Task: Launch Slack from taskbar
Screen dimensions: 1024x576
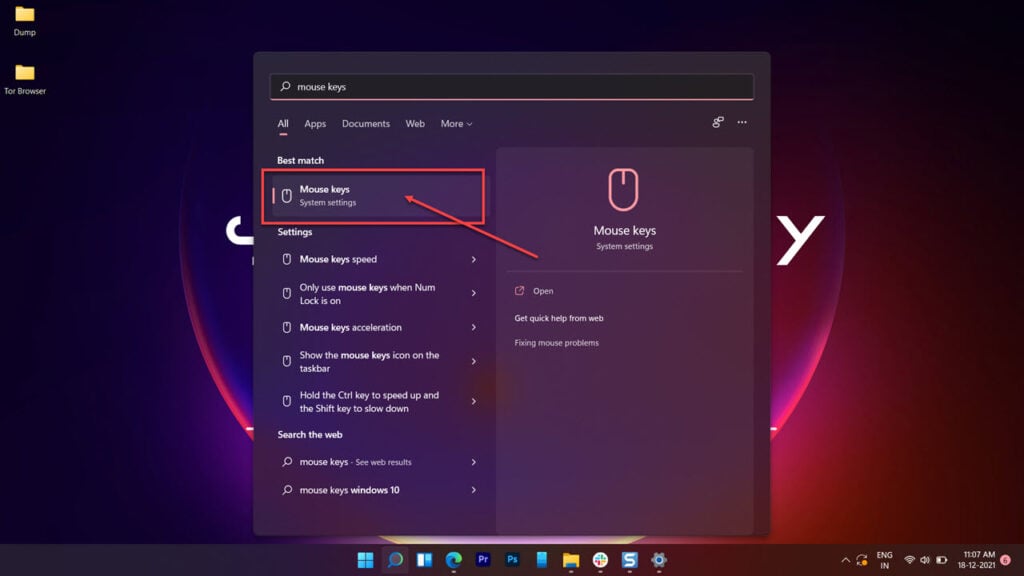Action: pos(600,560)
